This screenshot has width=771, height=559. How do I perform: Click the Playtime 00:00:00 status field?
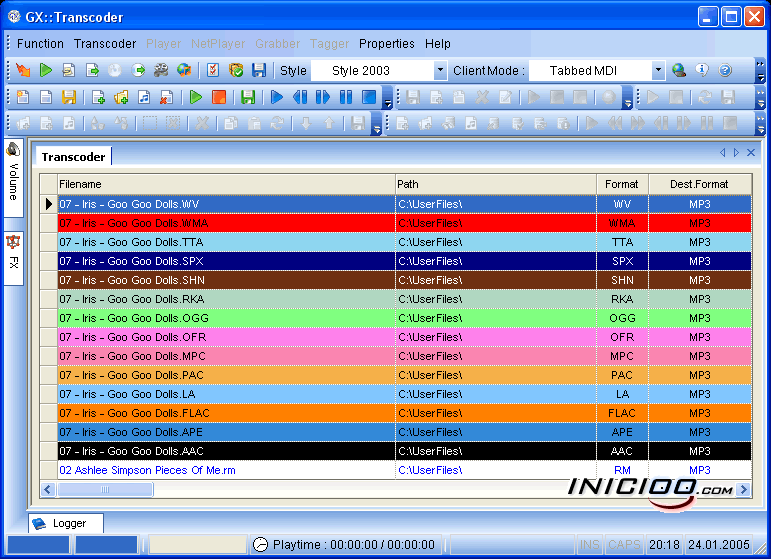(x=346, y=545)
